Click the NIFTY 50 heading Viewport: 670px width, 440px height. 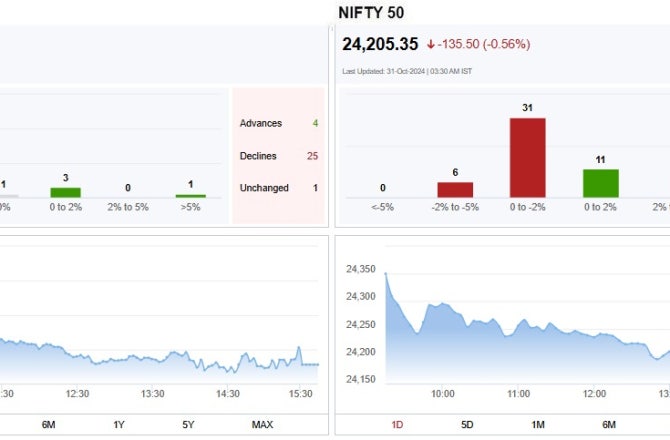tap(371, 13)
